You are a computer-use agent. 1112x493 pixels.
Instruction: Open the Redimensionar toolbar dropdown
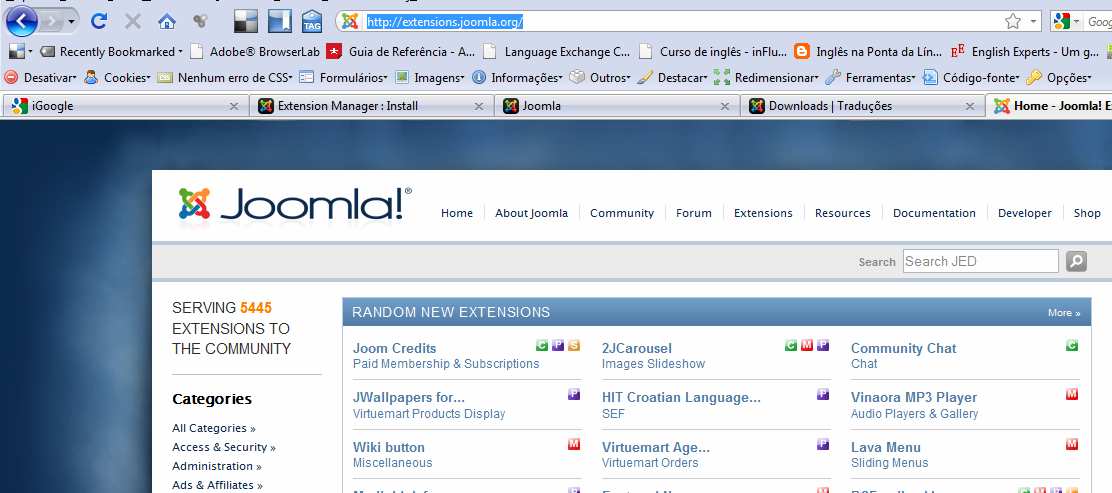pyautogui.click(x=767, y=77)
